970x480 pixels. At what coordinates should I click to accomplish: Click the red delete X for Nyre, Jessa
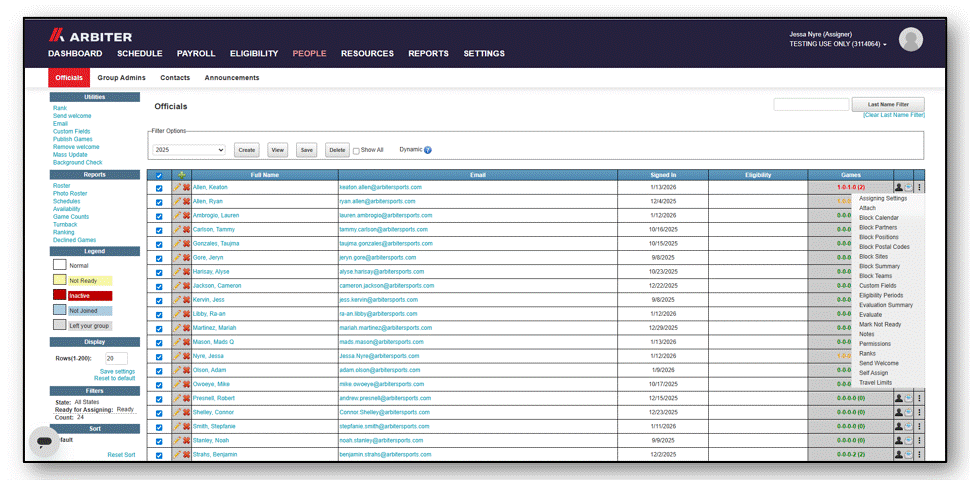186,356
